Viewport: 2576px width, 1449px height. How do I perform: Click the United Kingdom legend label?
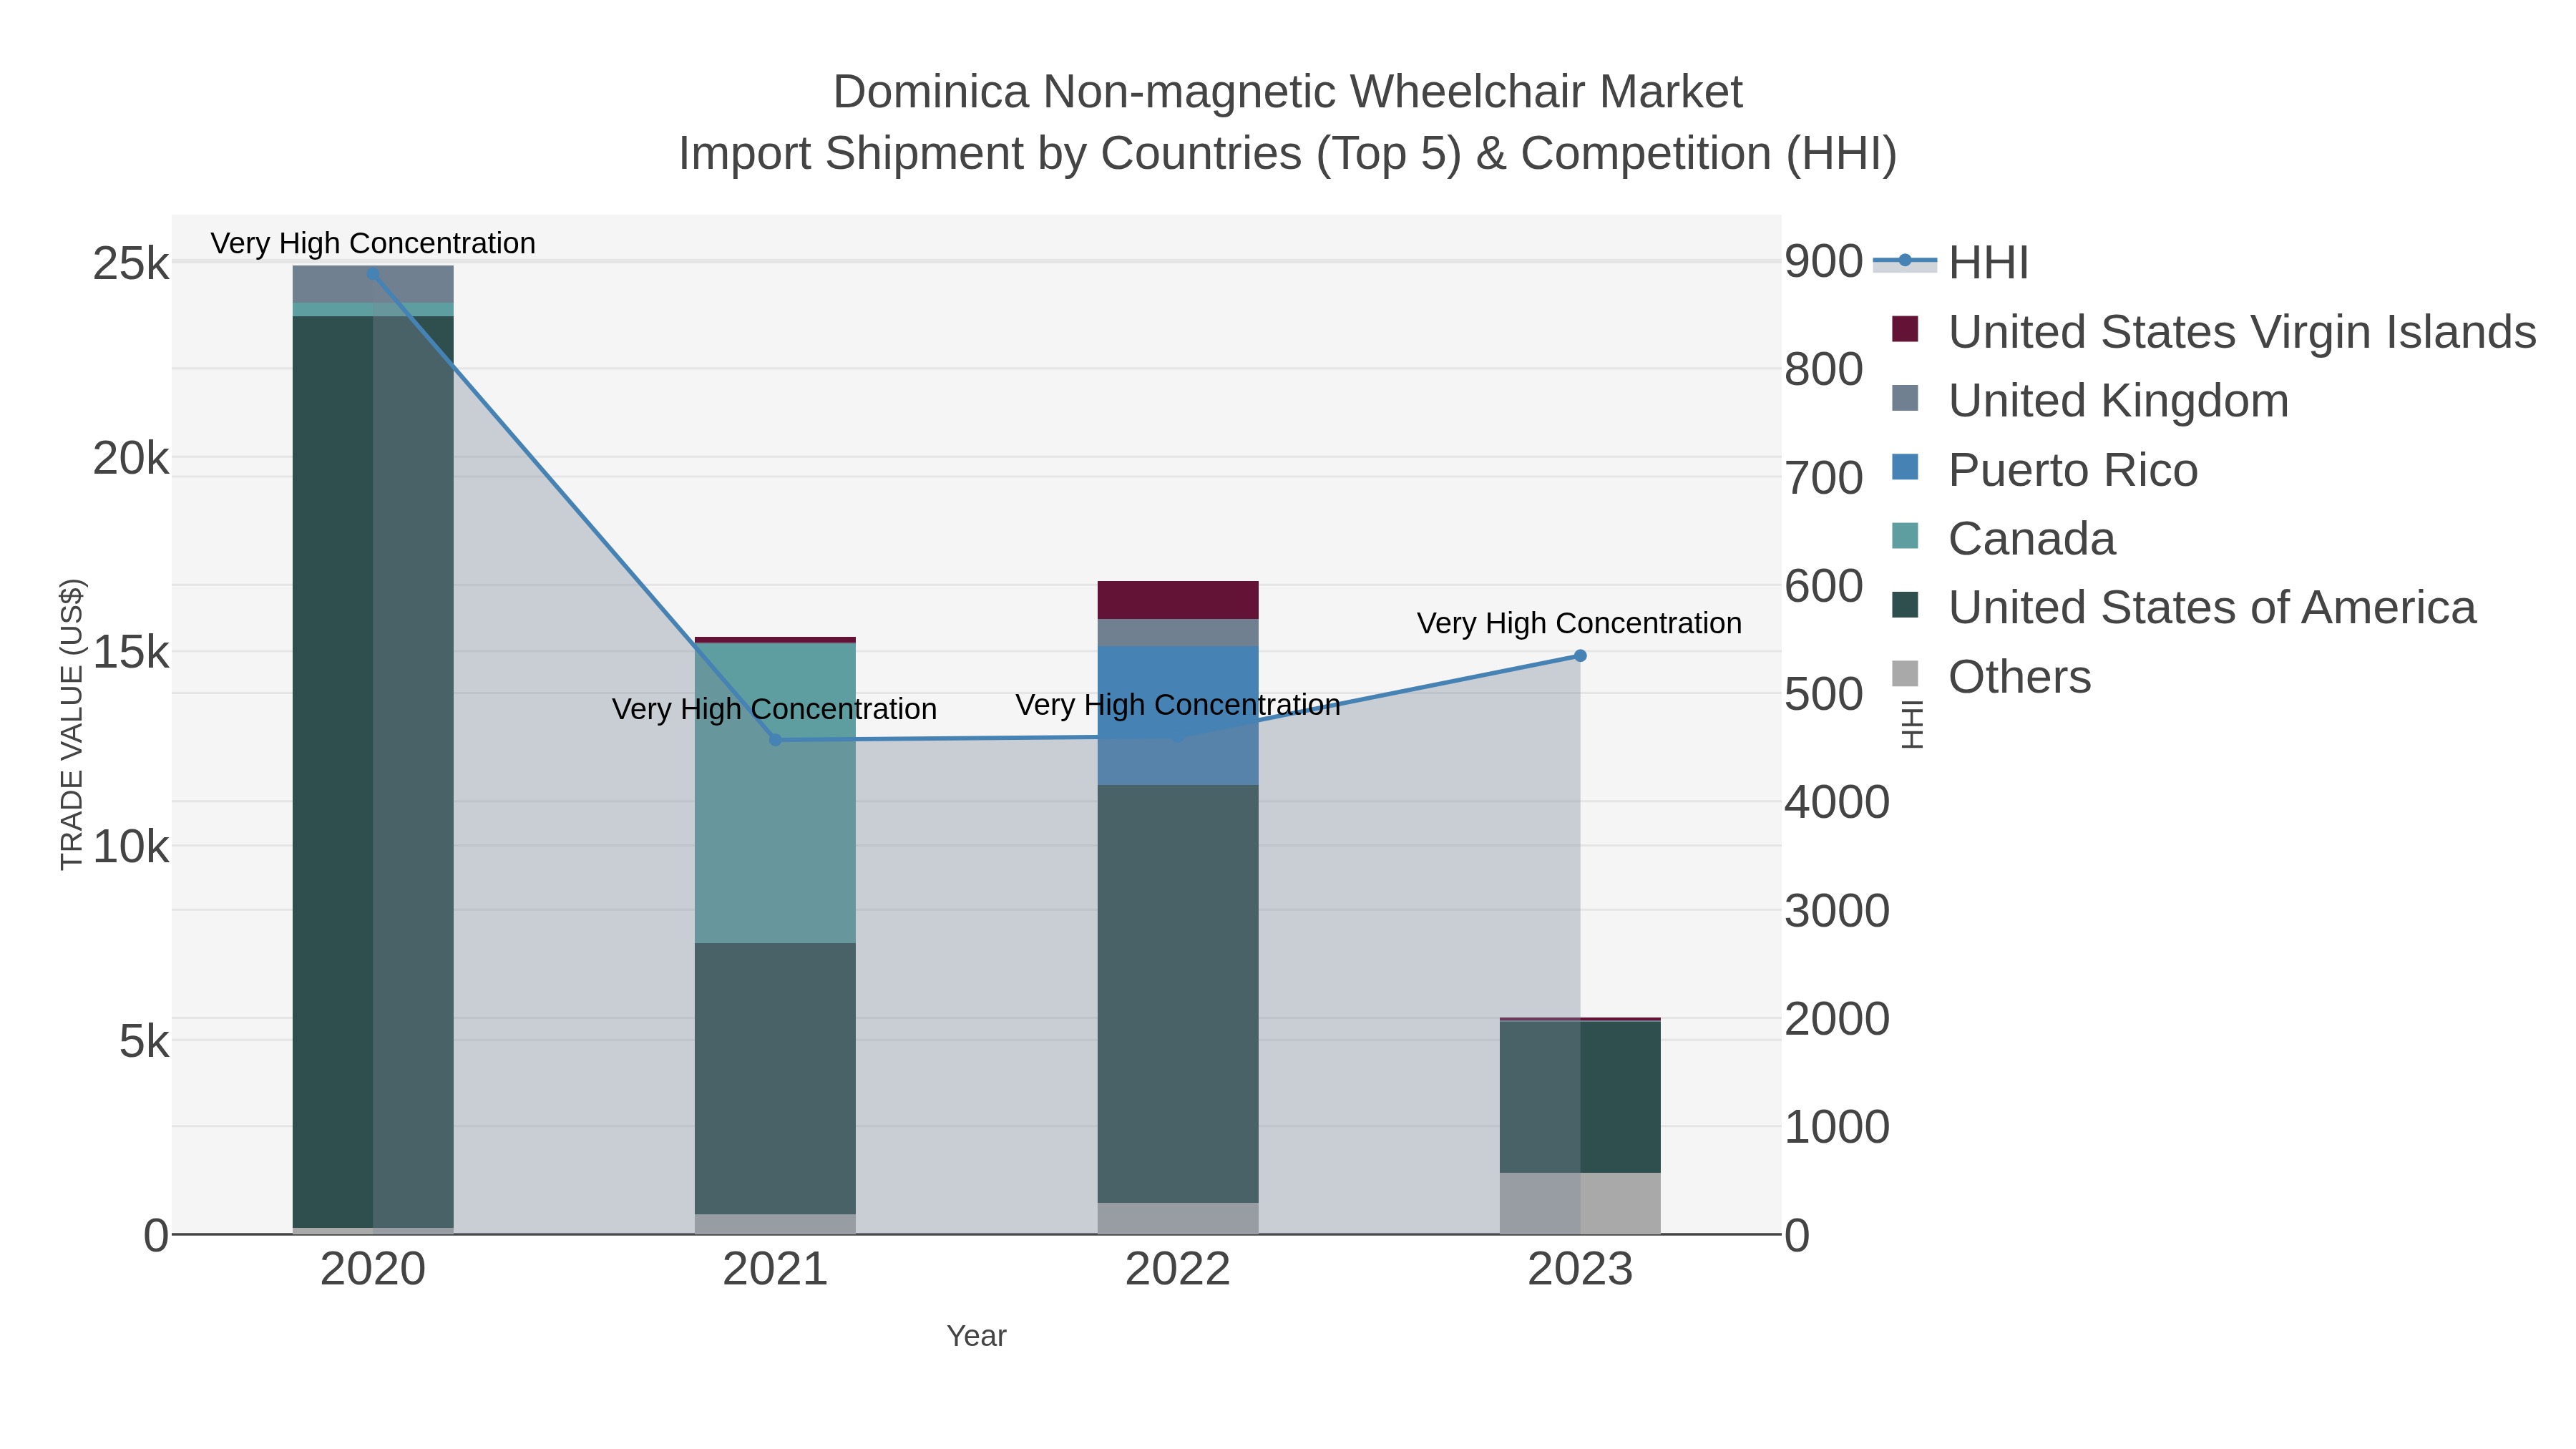[2118, 400]
